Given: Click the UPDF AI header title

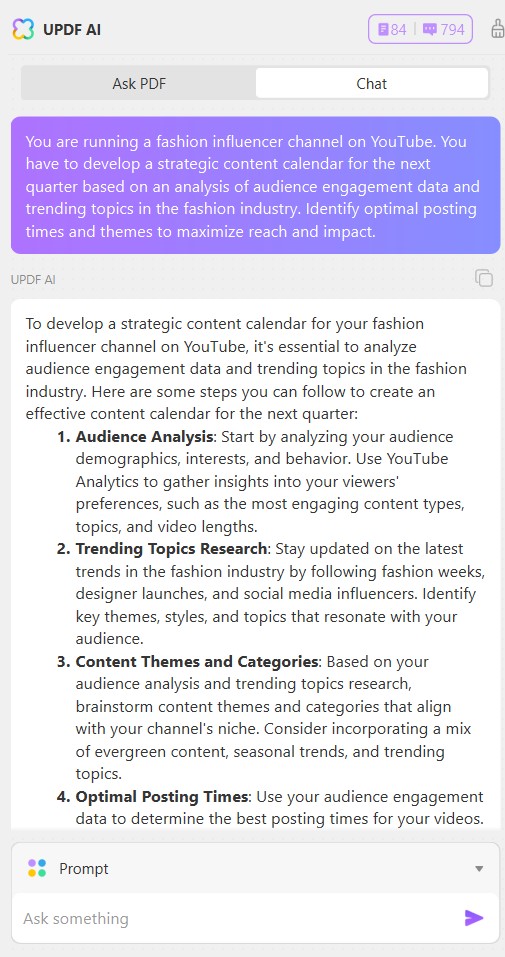Looking at the screenshot, I should (72, 29).
